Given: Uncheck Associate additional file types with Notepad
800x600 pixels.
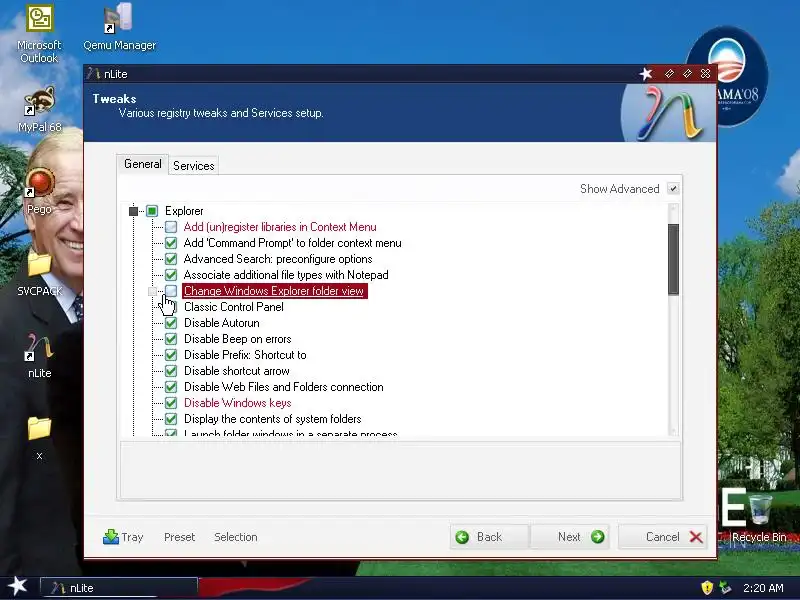Looking at the screenshot, I should pyautogui.click(x=171, y=275).
